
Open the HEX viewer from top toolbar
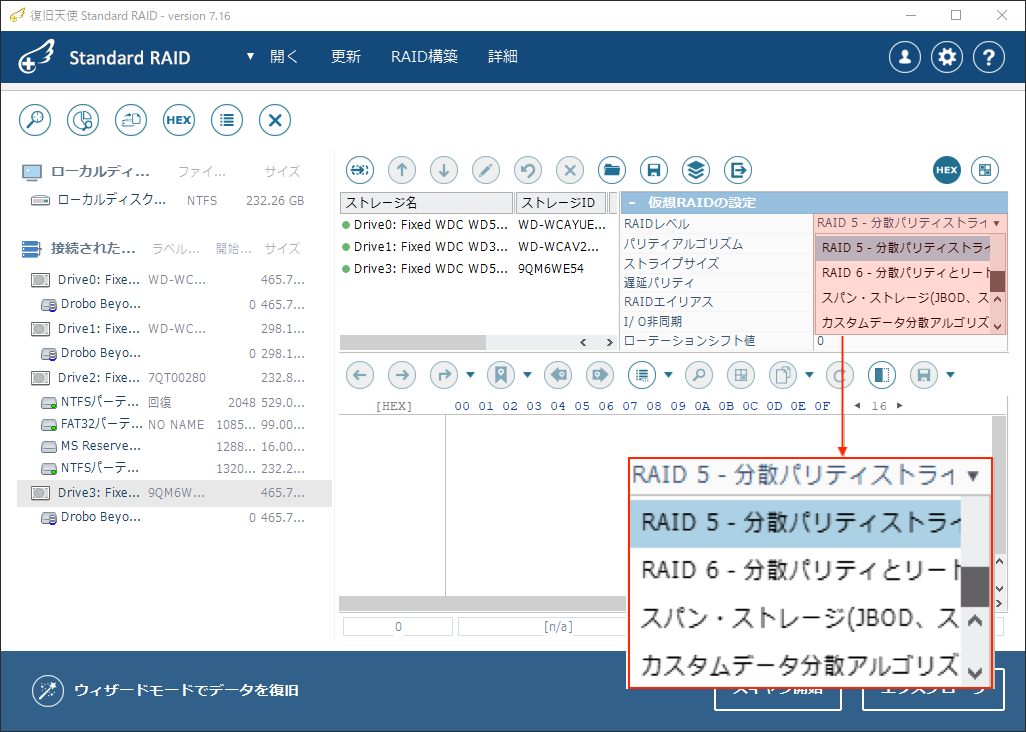pos(179,120)
